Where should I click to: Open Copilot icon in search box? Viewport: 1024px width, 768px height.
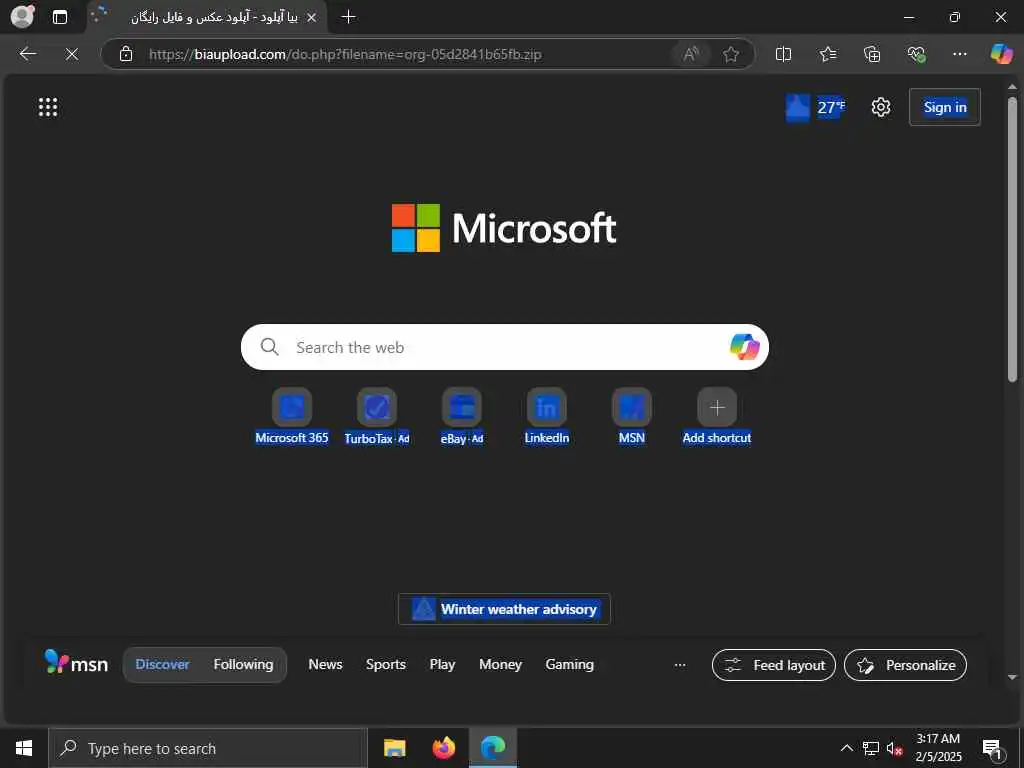(x=744, y=347)
